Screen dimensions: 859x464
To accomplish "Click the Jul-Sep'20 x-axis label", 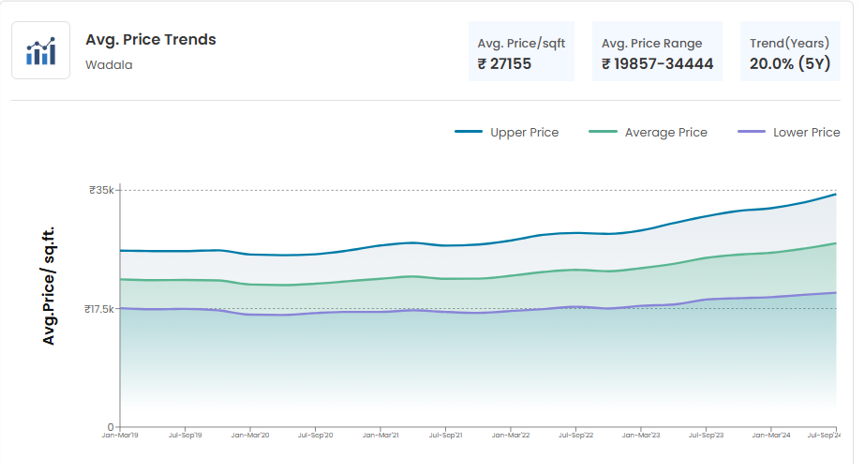I will click(x=315, y=435).
